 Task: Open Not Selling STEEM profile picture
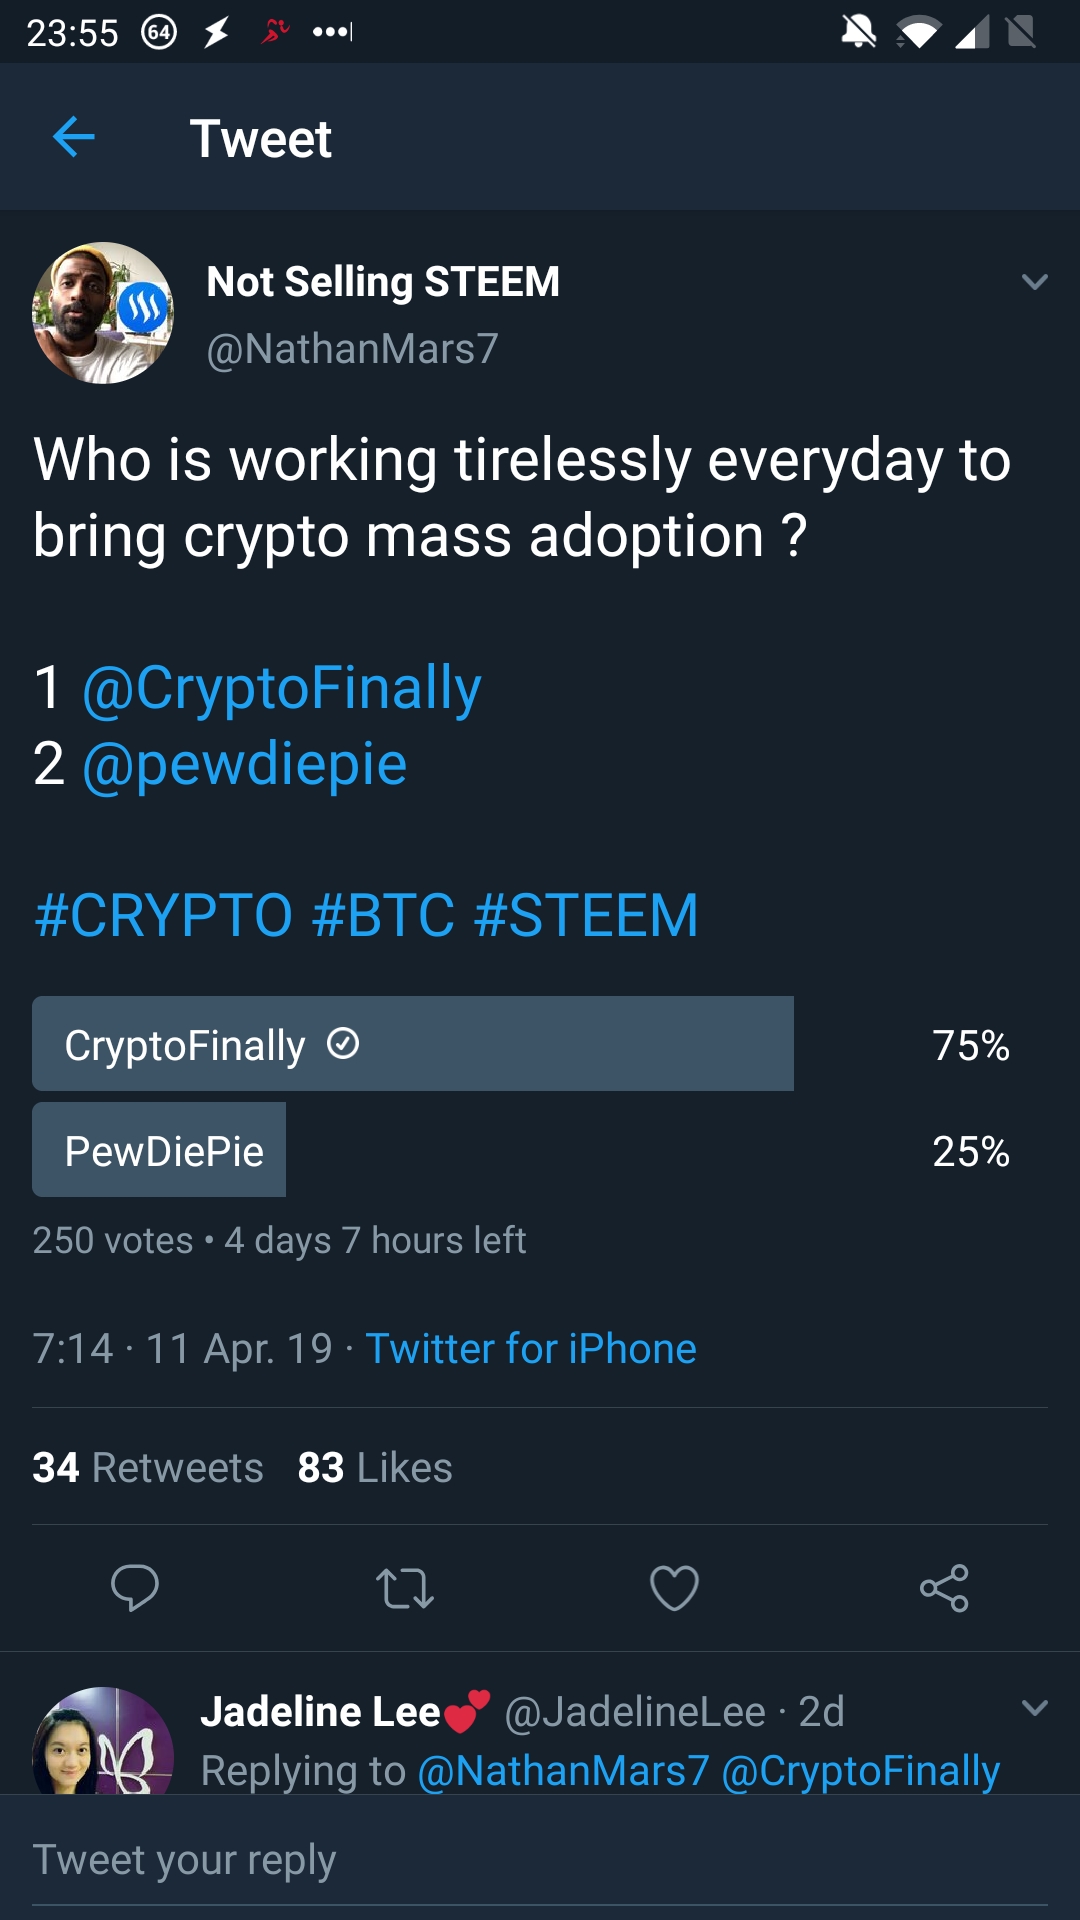click(103, 313)
